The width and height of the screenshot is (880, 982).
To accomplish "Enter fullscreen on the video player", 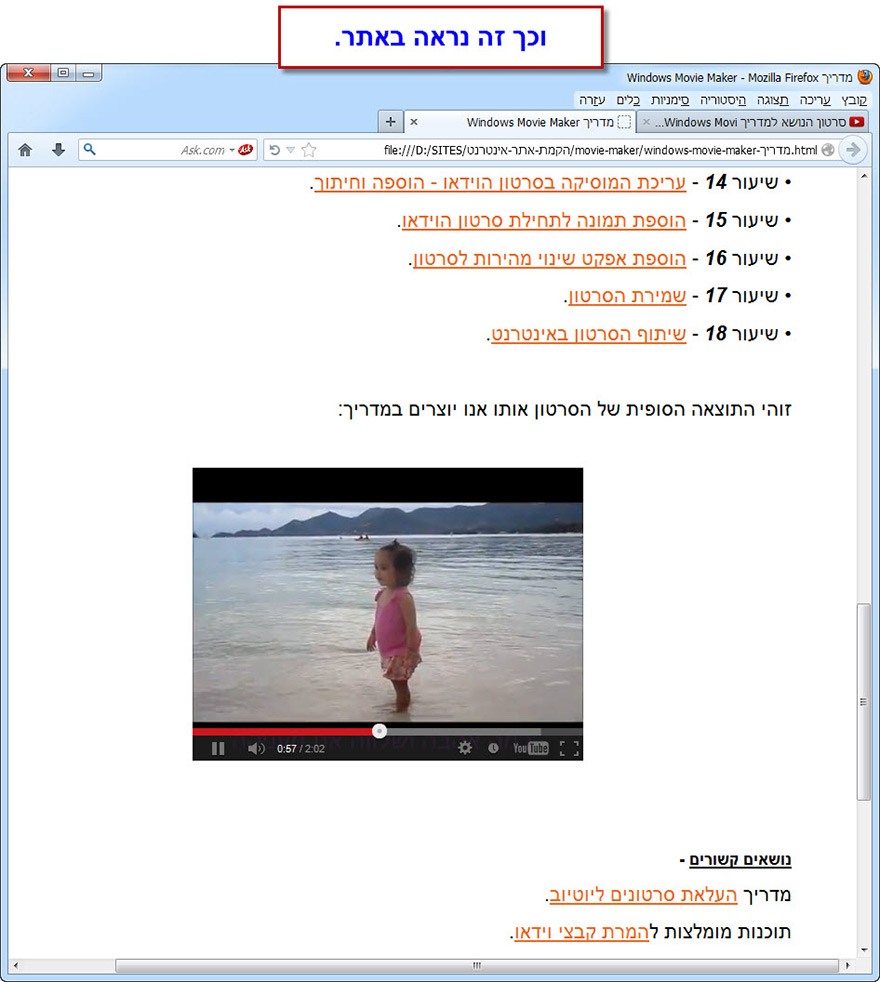I will tap(569, 748).
